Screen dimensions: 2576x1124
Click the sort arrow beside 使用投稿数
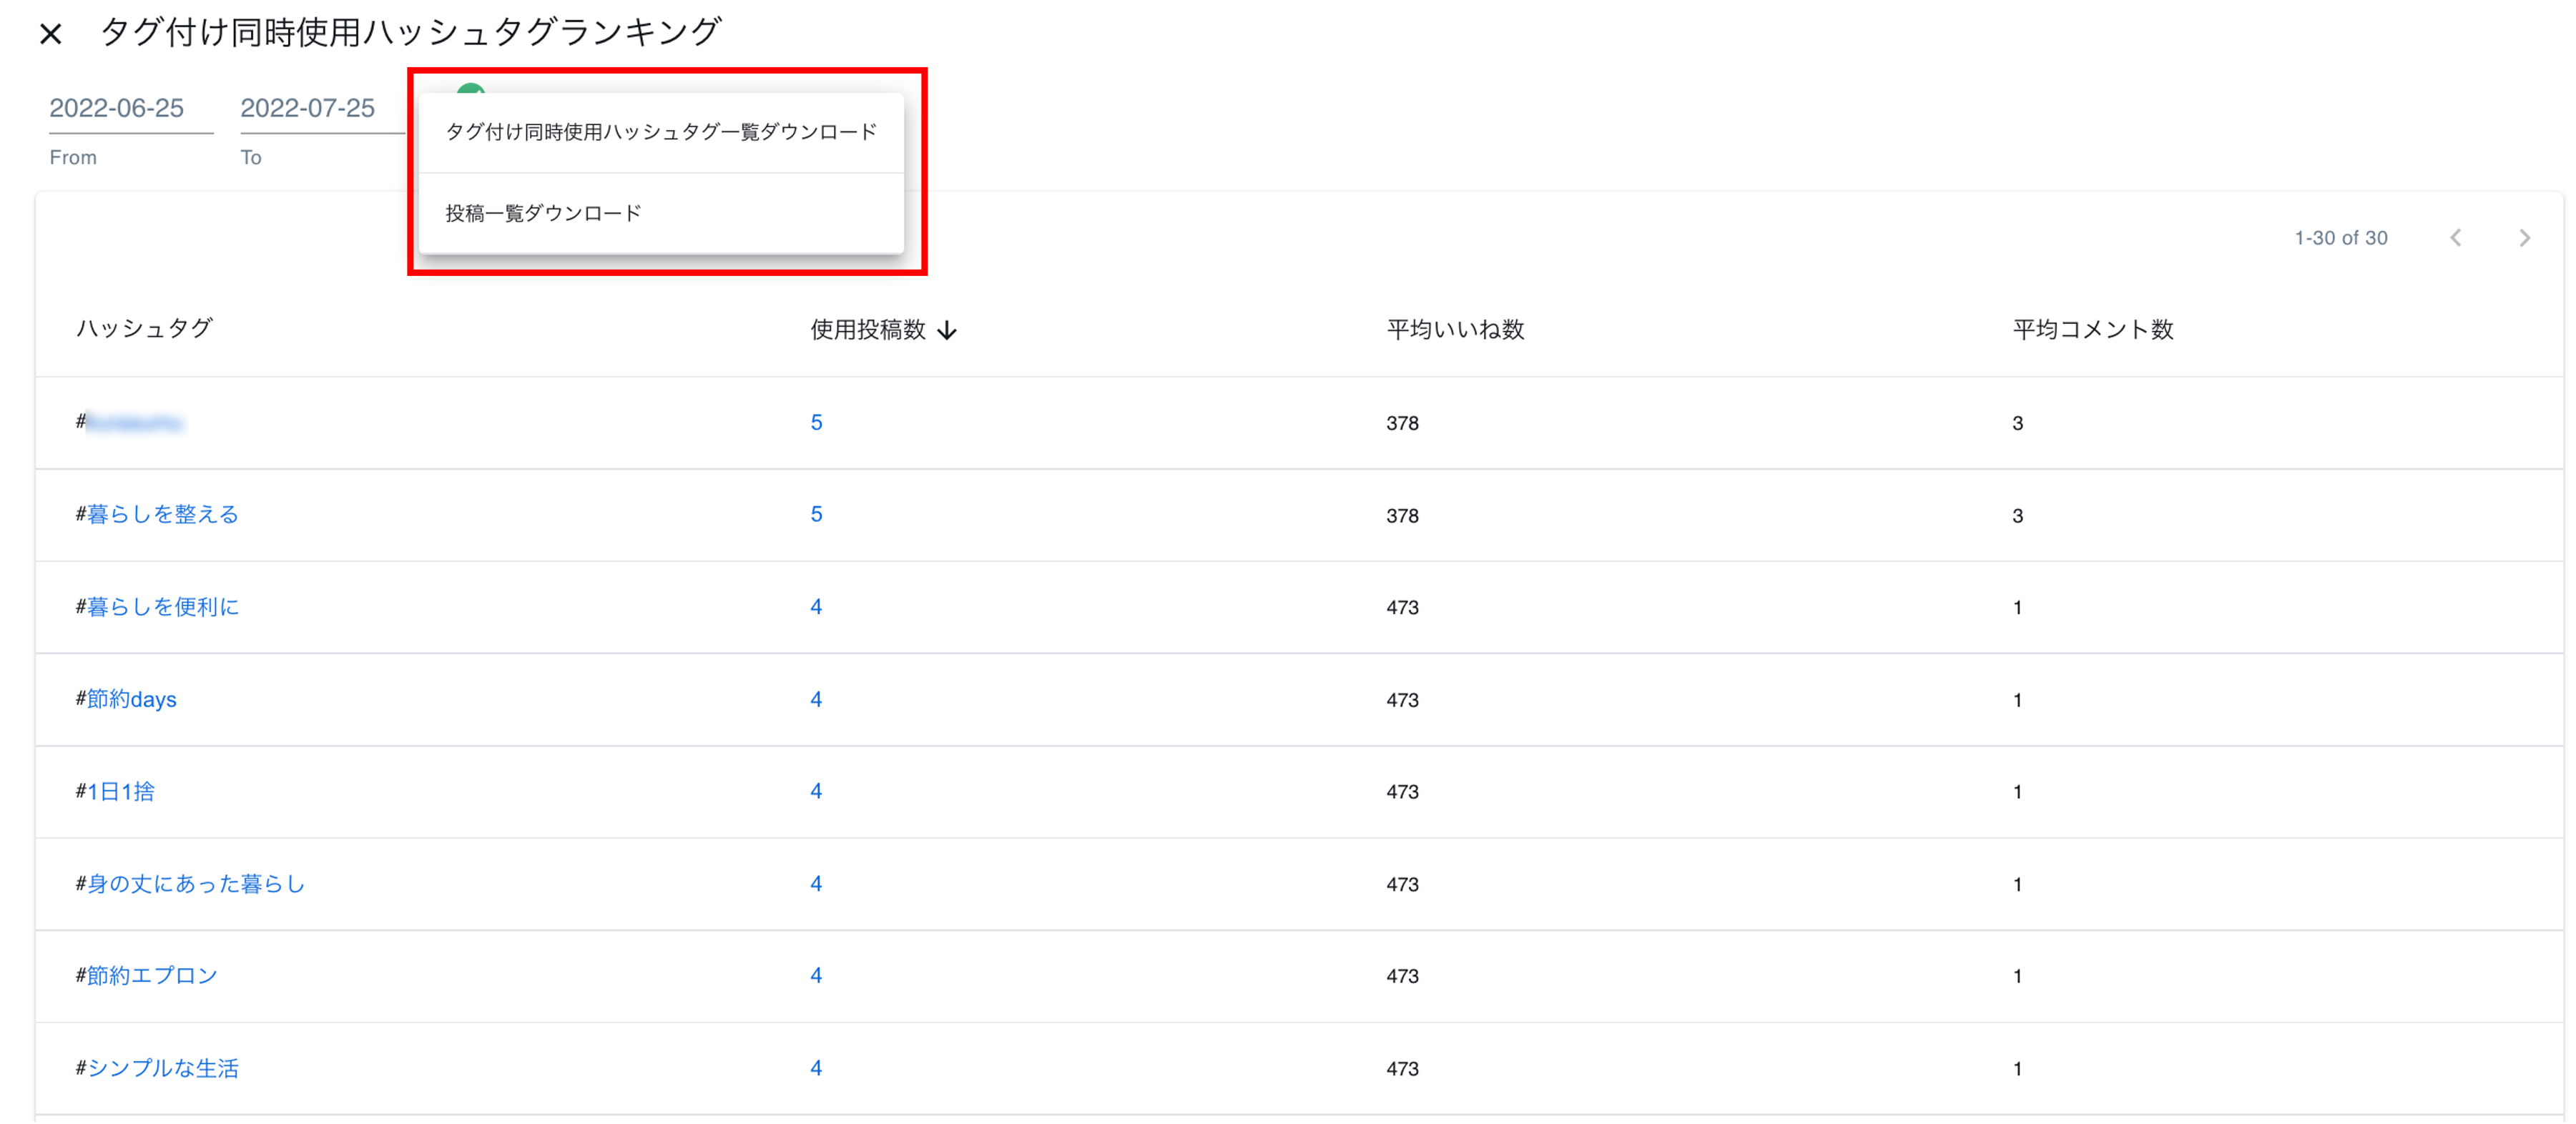point(947,331)
